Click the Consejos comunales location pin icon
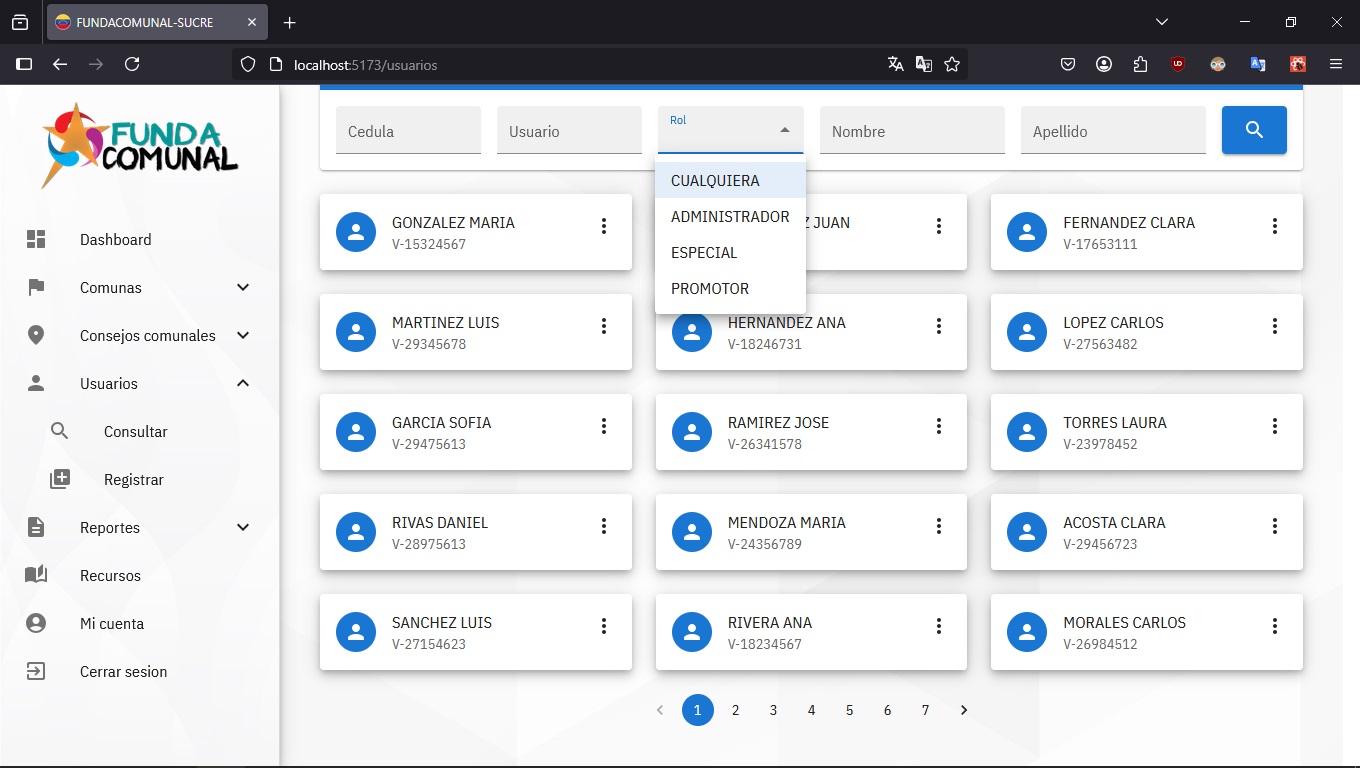1360x768 pixels. pyautogui.click(x=36, y=335)
